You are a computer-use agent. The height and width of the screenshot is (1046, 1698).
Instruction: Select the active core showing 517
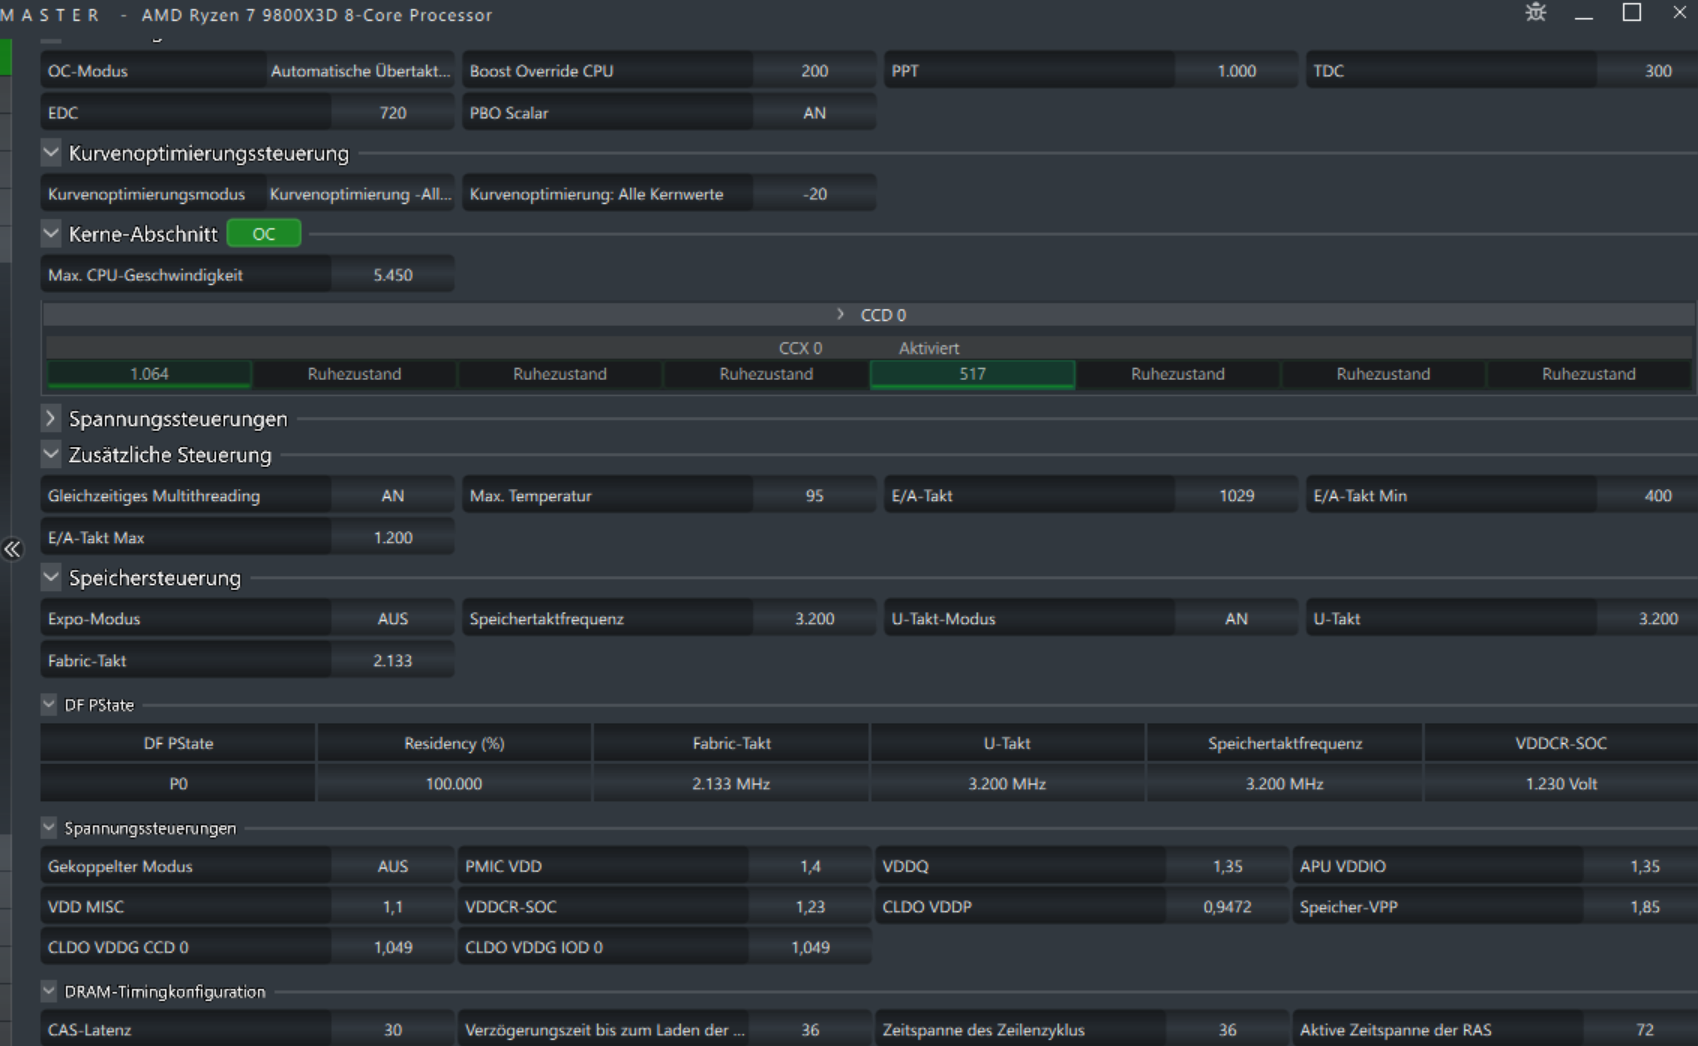pos(972,374)
